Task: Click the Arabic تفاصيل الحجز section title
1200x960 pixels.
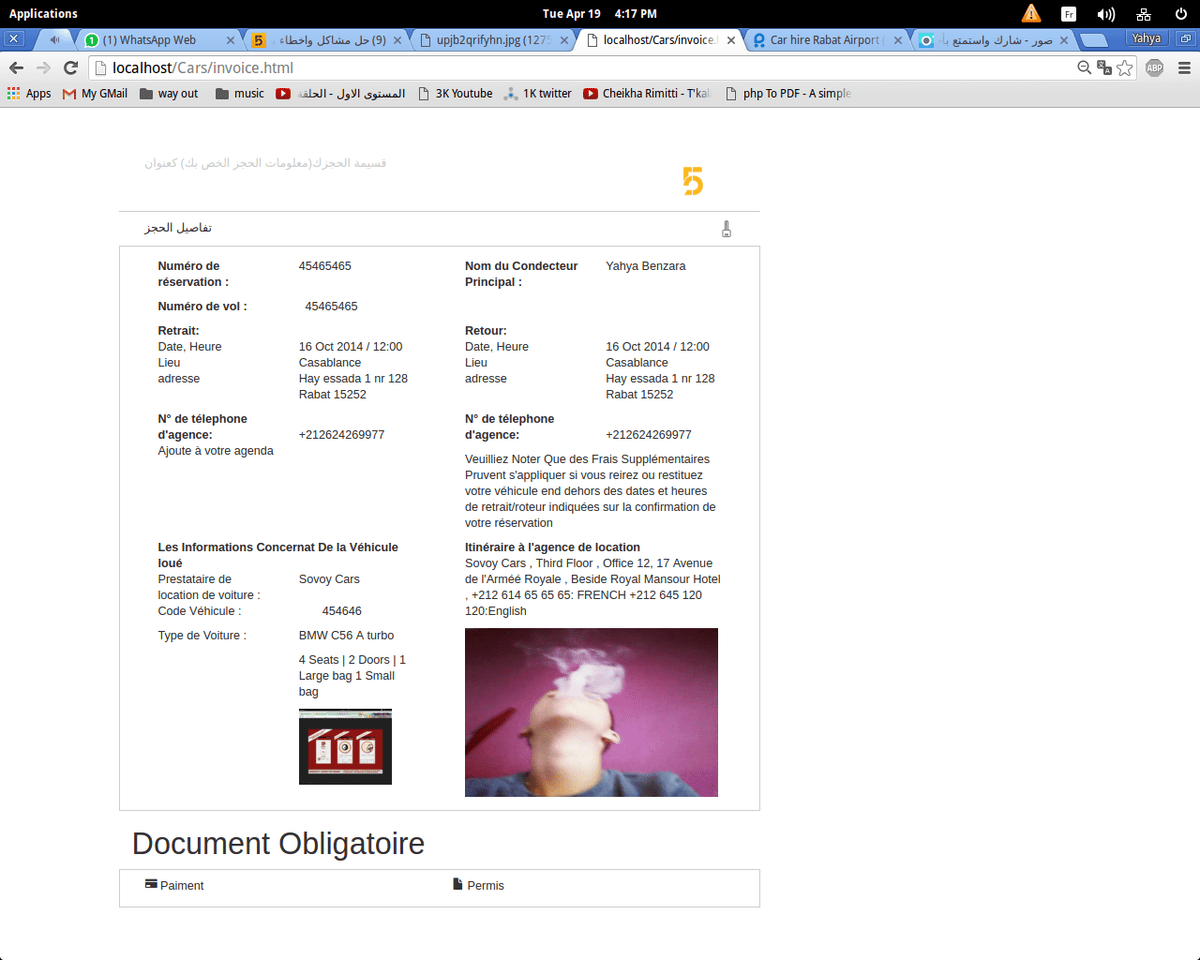Action: pyautogui.click(x=178, y=228)
